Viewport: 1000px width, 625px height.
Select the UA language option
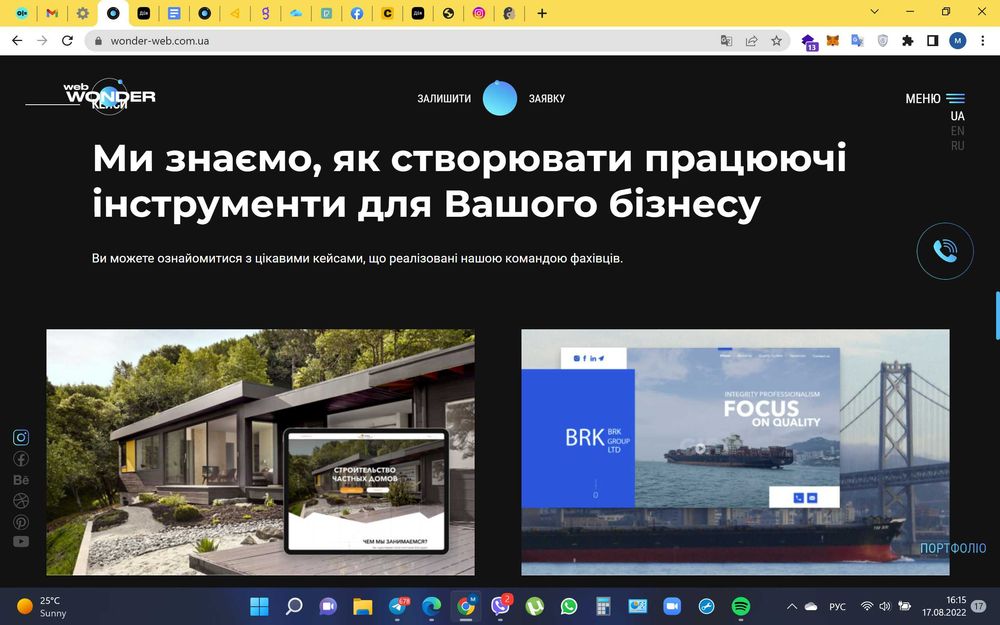pyautogui.click(x=957, y=116)
